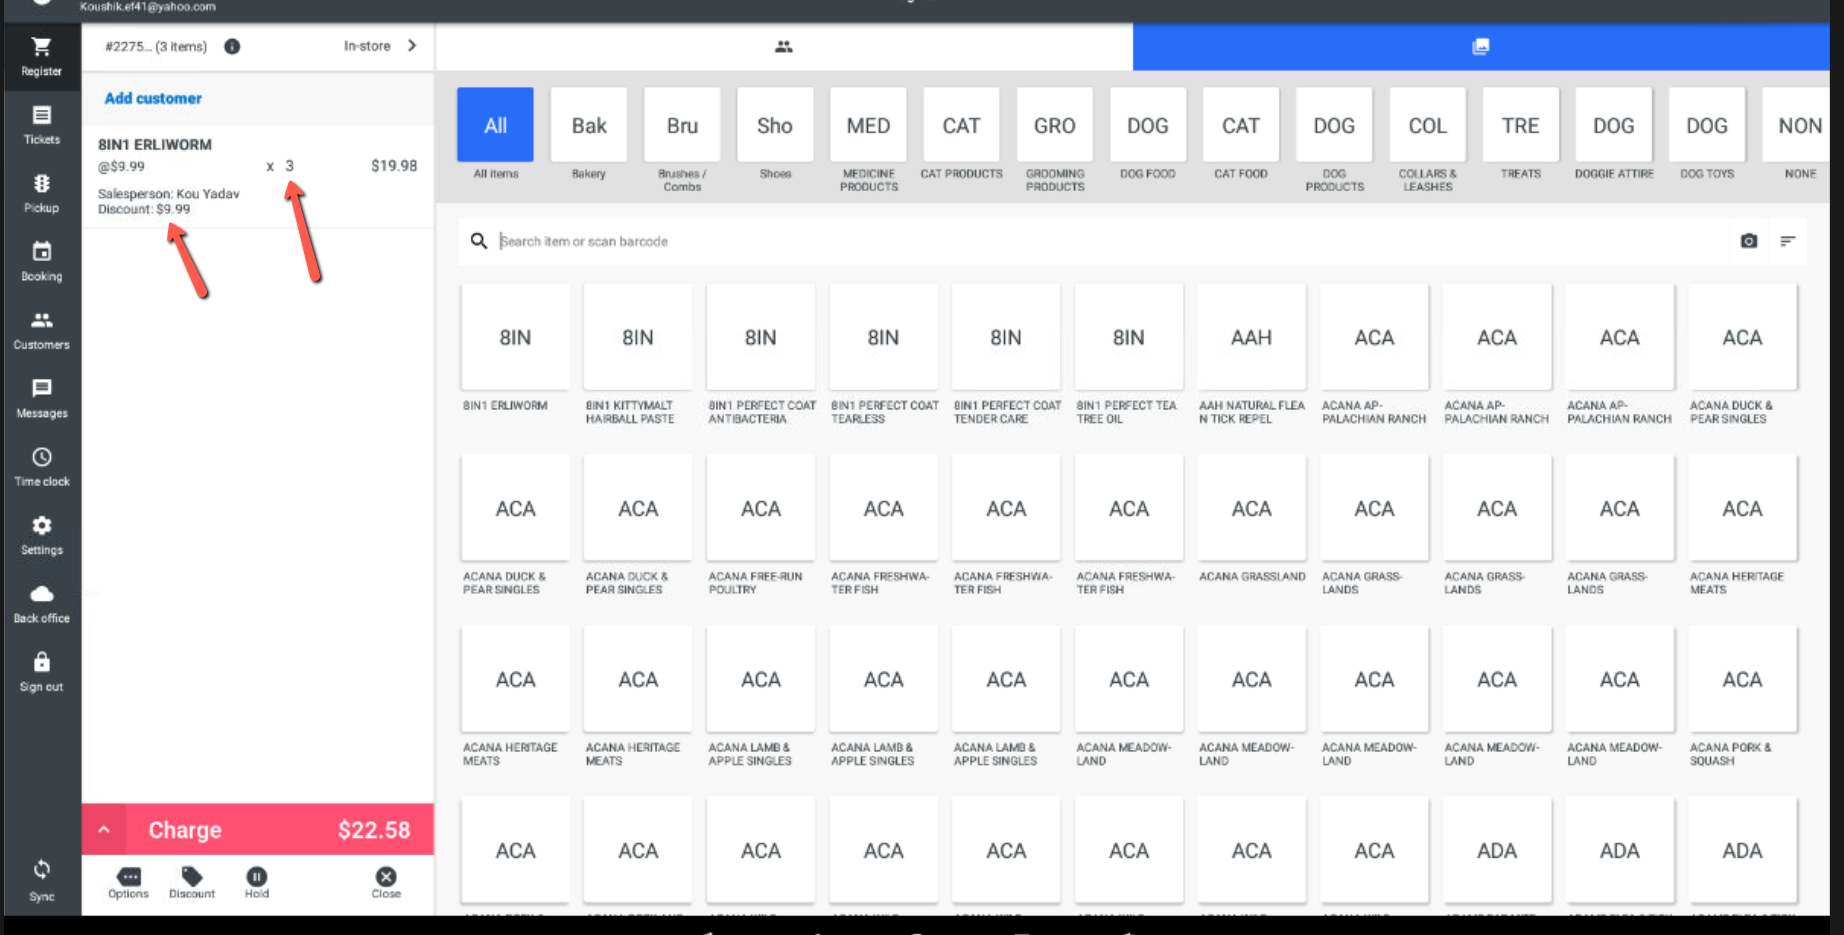Add 8IN1 KITTYMALT HAIRBALL PASTE tile

[x=638, y=337]
